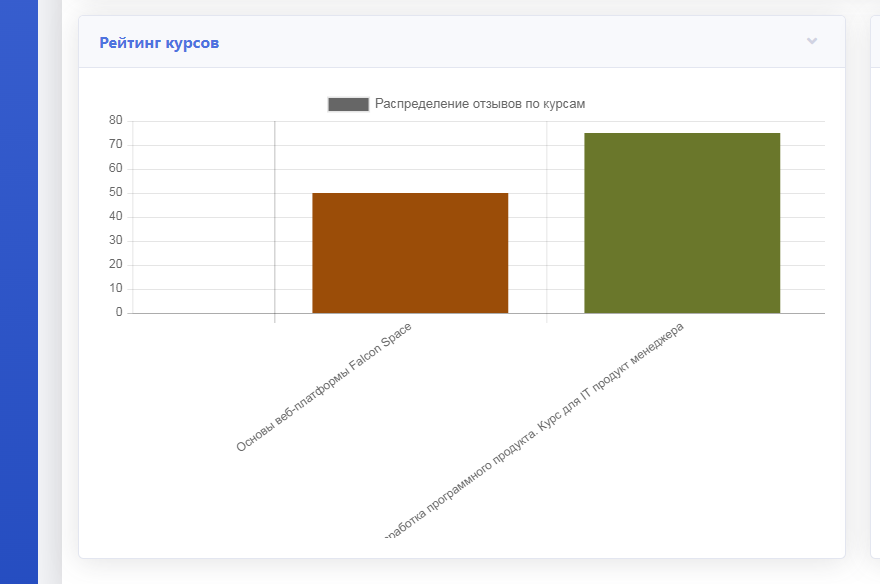880x584 pixels.
Task: Click the 30 value on Y axis
Action: [115, 241]
